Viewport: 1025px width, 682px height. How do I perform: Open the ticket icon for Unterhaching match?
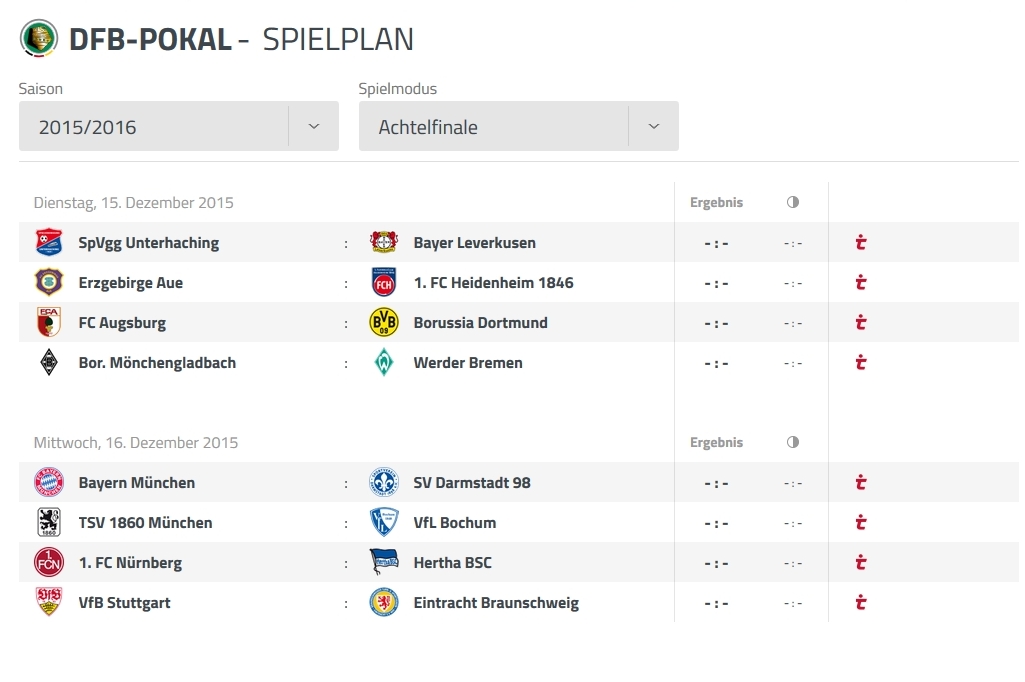[861, 243]
